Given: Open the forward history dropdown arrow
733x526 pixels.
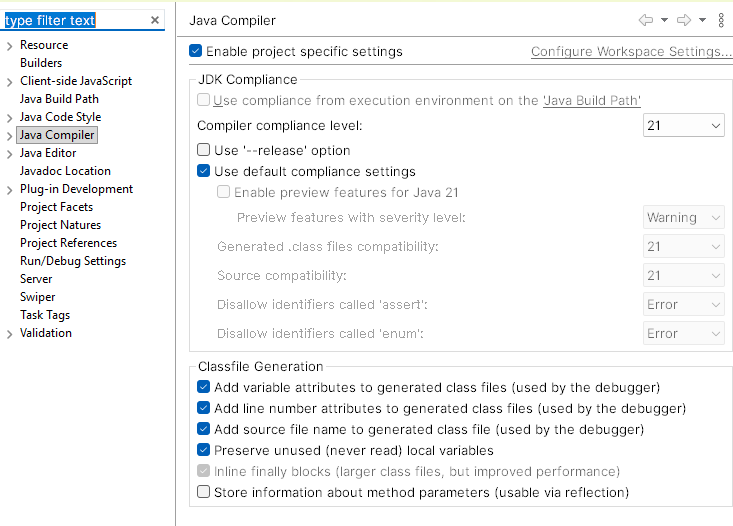Looking at the screenshot, I should click(x=702, y=20).
